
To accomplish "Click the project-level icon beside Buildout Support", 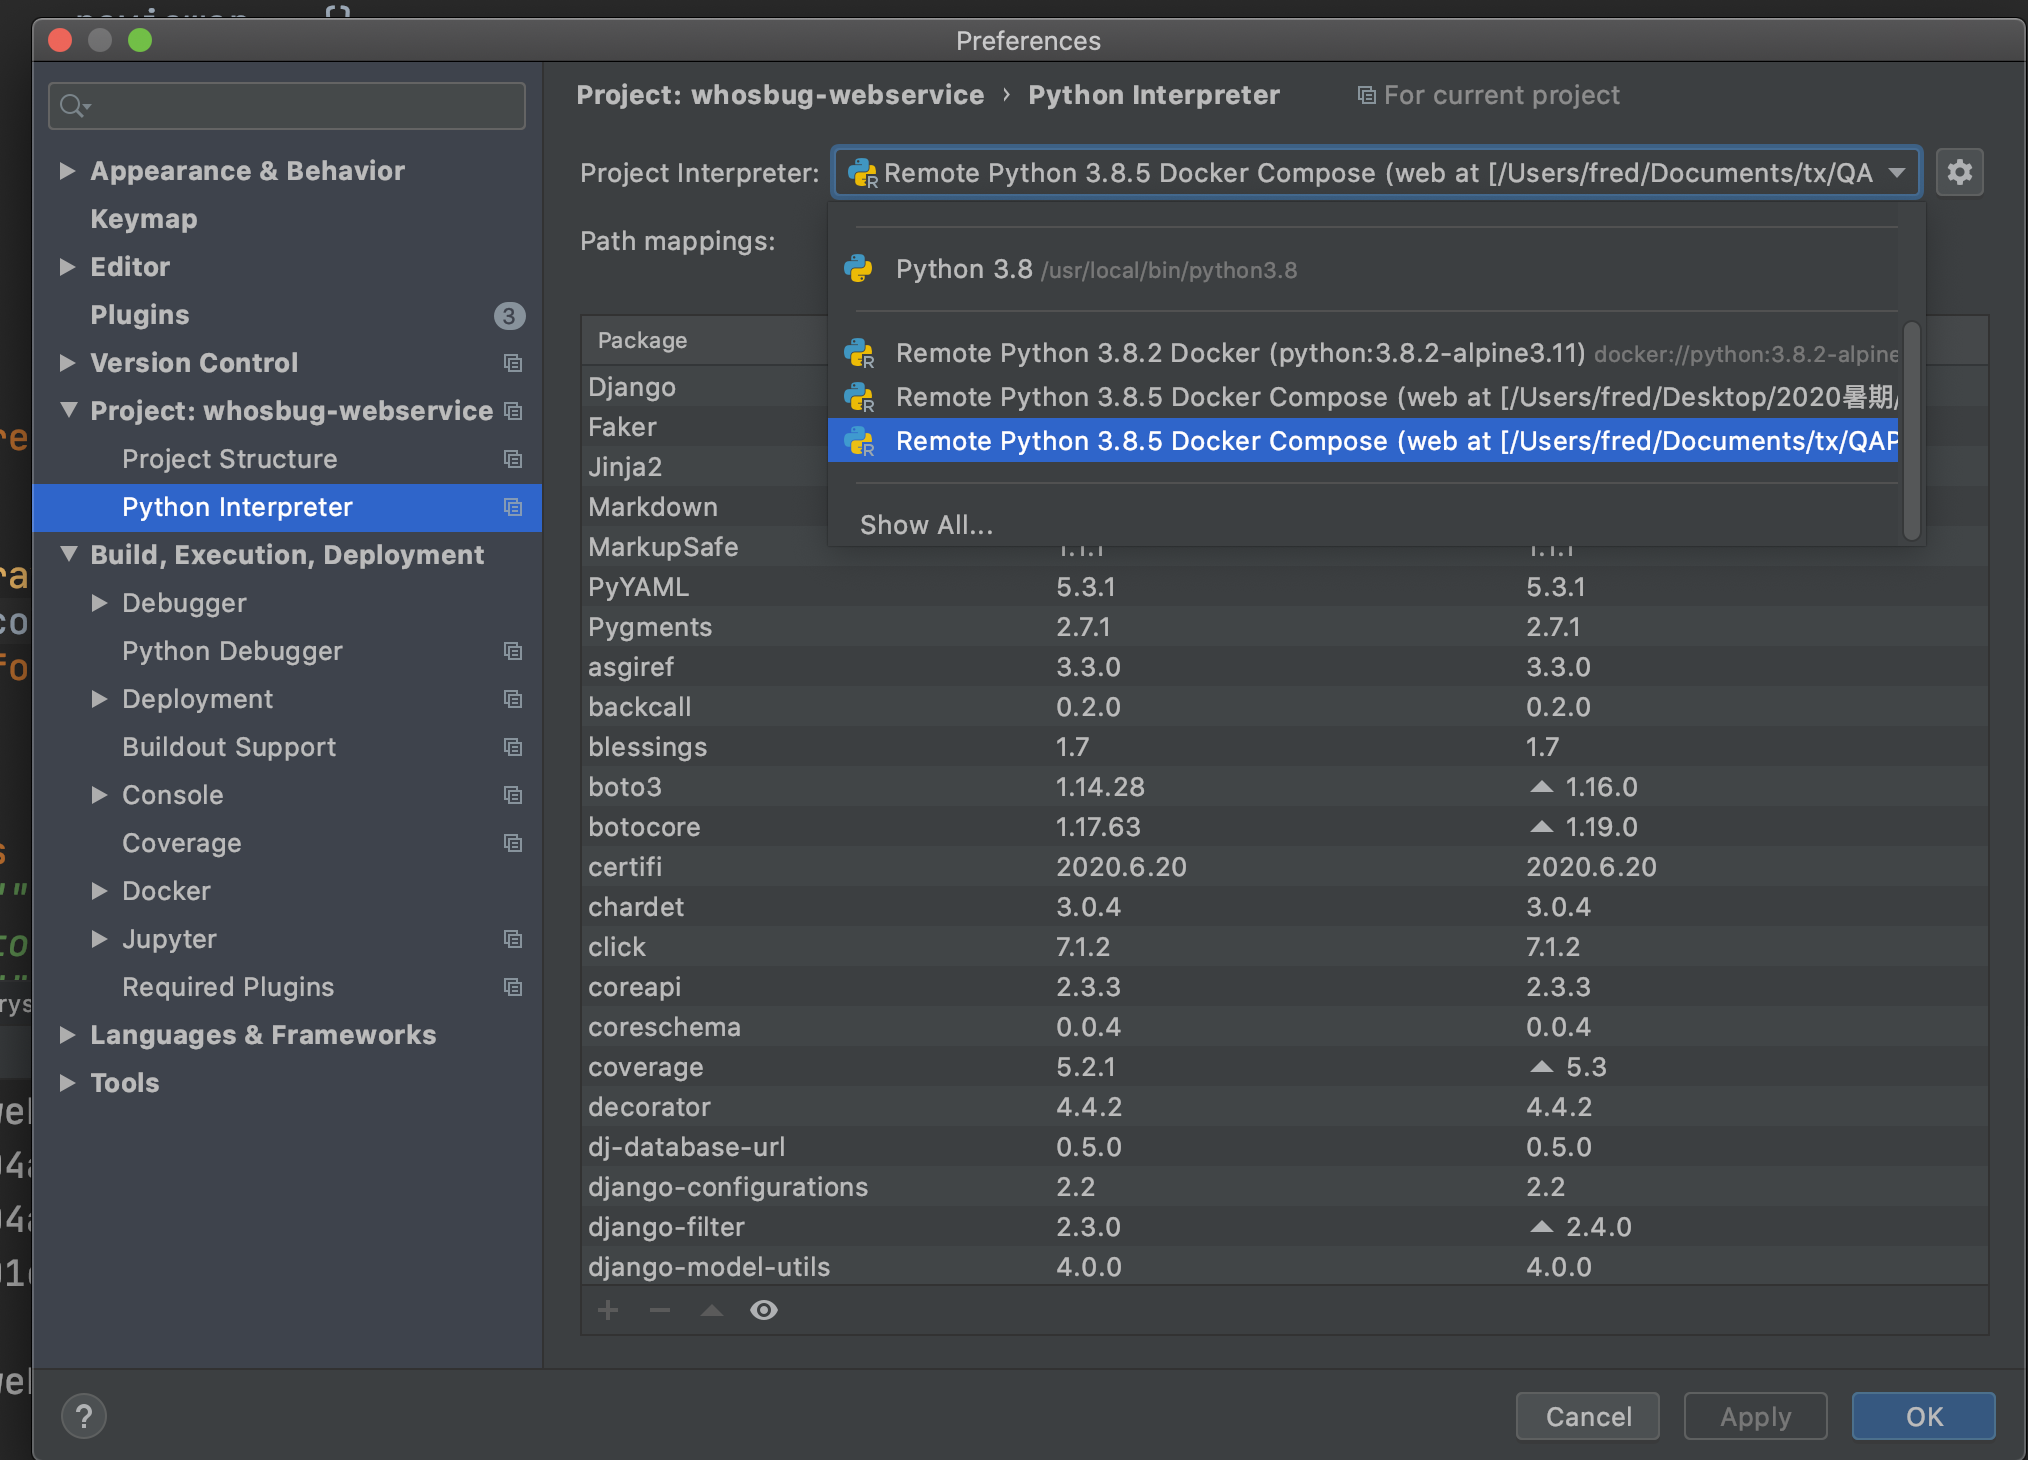I will [513, 747].
